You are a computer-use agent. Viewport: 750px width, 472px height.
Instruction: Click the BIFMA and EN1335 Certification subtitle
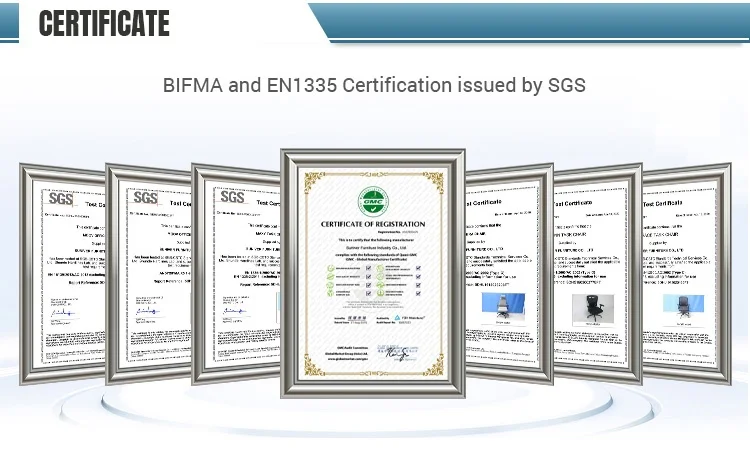tap(374, 85)
